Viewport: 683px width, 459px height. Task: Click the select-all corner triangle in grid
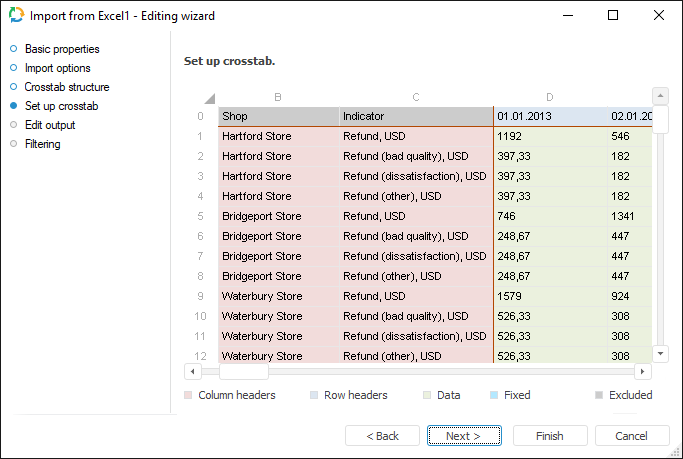209,98
